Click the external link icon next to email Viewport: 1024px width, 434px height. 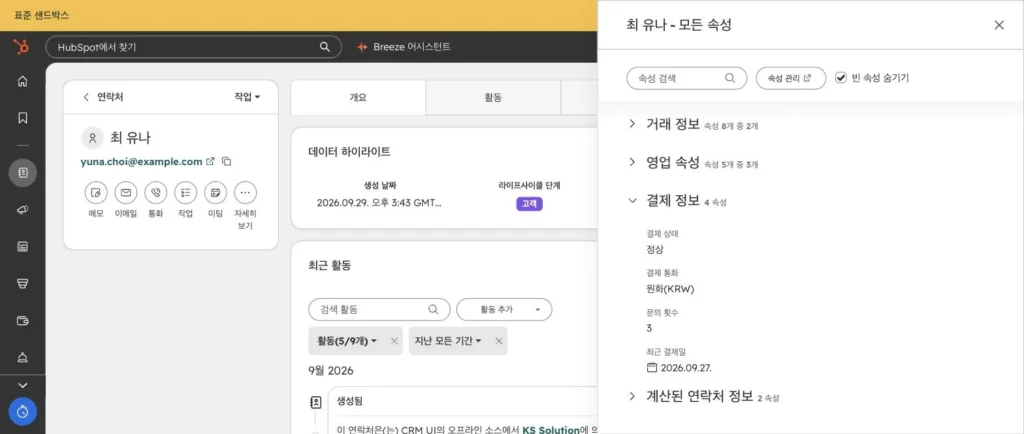click(210, 161)
